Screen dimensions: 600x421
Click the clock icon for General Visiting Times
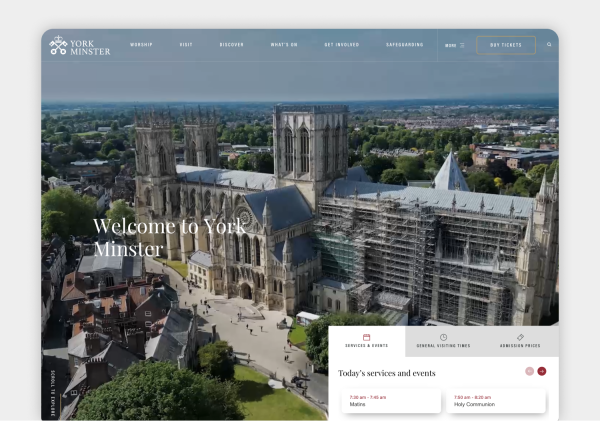(443, 337)
